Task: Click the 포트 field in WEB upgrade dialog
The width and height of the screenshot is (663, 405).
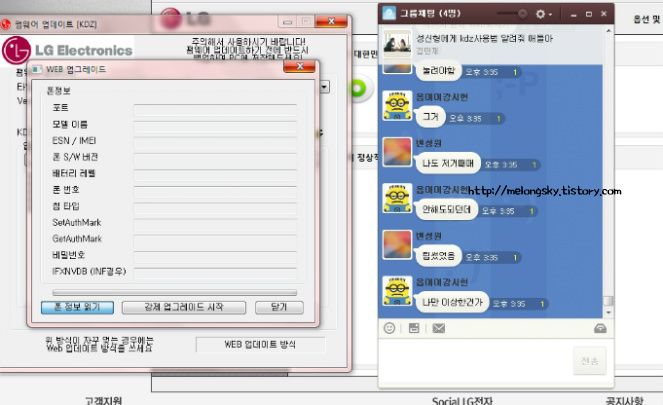Action: (x=215, y=109)
